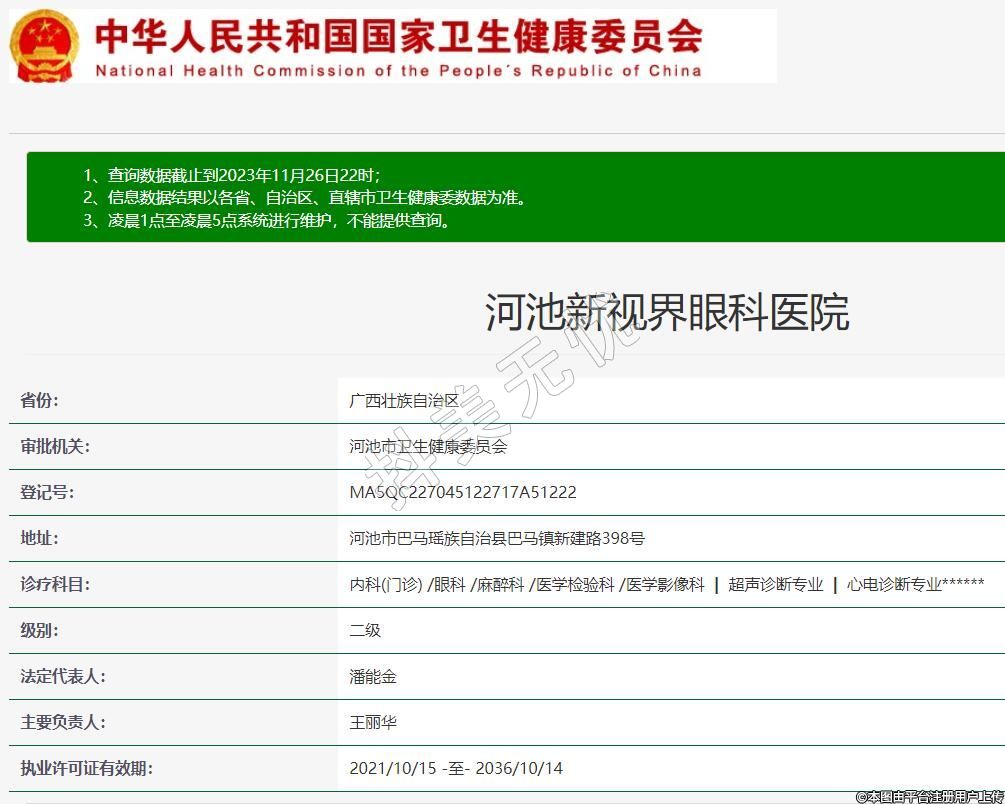Click the national emblem logo
The width and height of the screenshot is (1005, 804).
[45, 46]
